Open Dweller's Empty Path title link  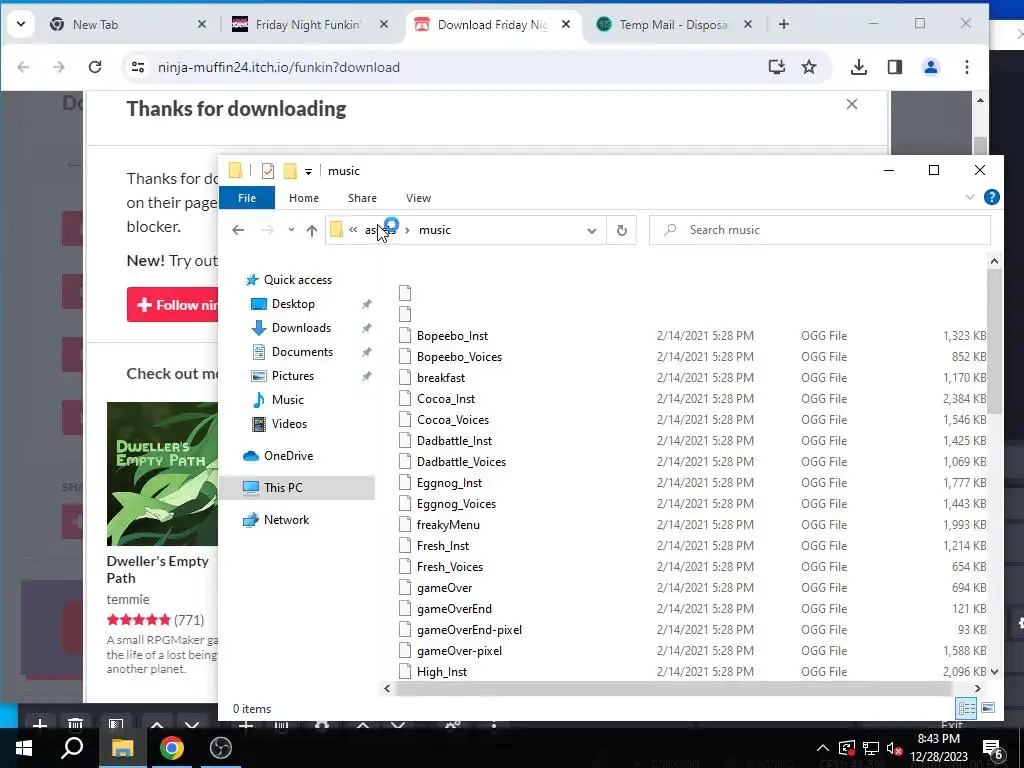click(x=157, y=569)
